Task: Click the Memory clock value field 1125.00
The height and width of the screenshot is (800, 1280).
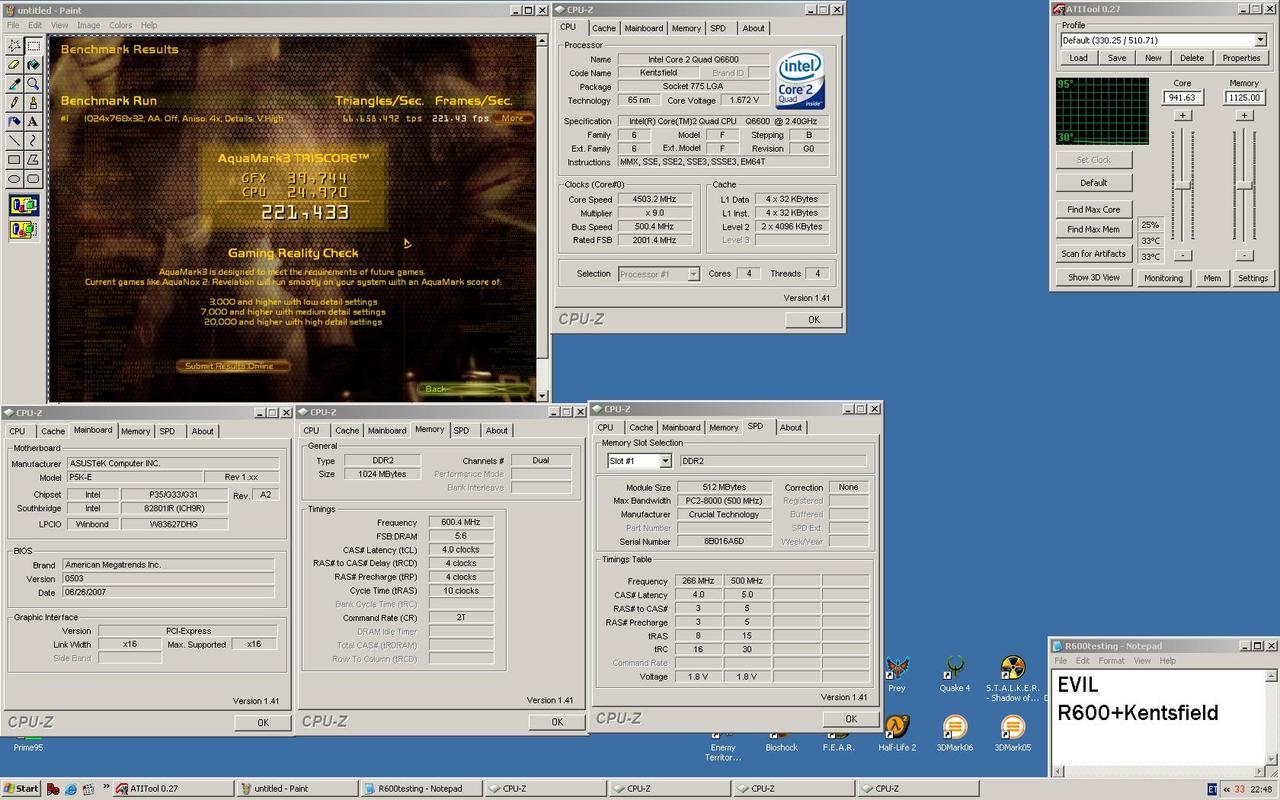Action: (x=1244, y=98)
